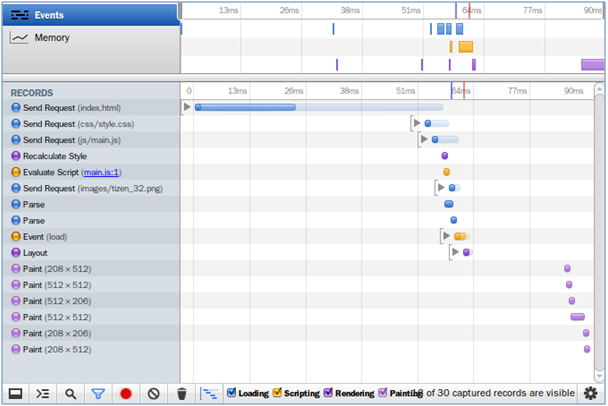Expand the Layout record disclosure triangle
The width and height of the screenshot is (608, 406).
tap(455, 252)
